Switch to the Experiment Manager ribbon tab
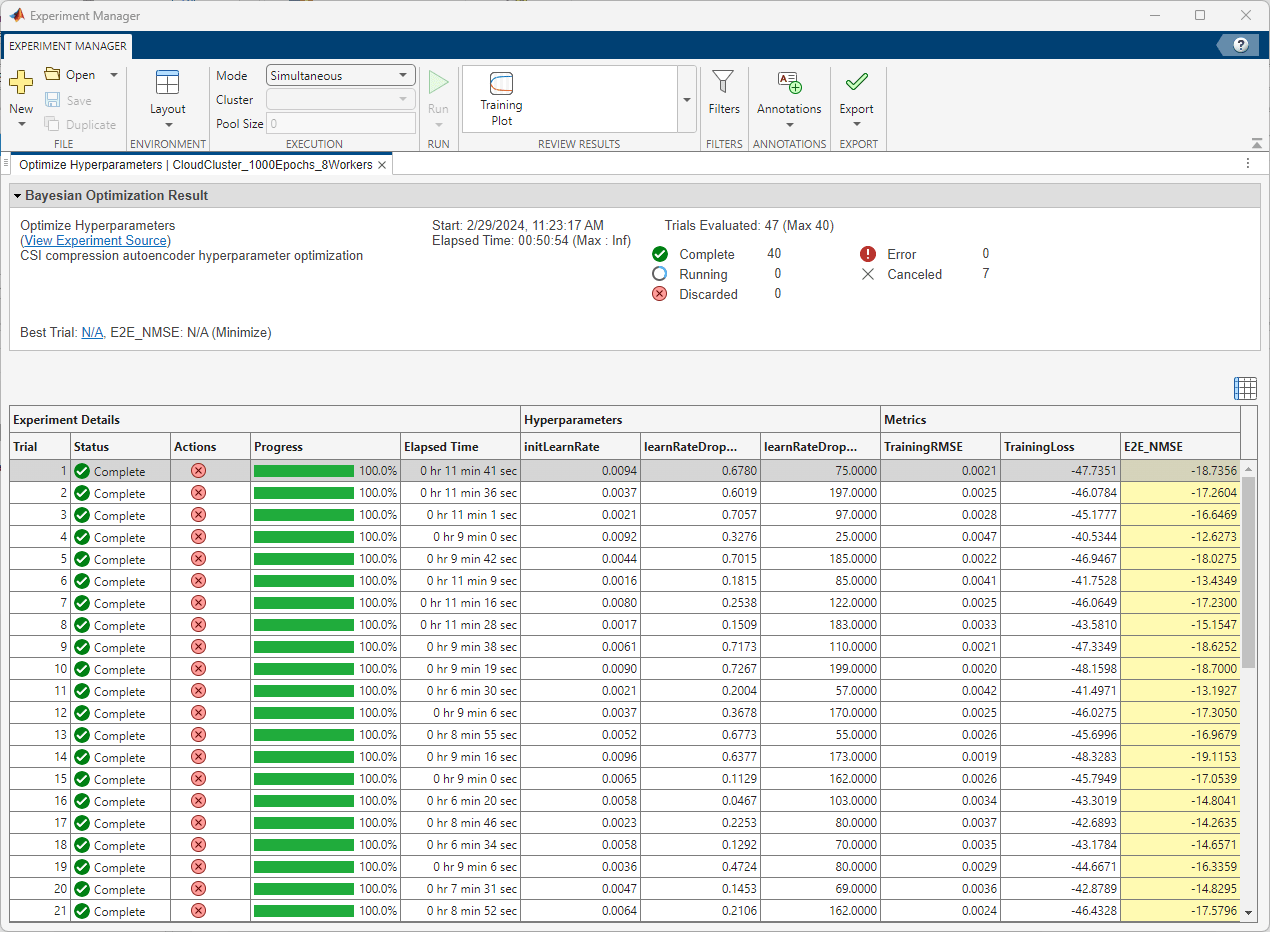This screenshot has height=932, width=1270. click(66, 46)
